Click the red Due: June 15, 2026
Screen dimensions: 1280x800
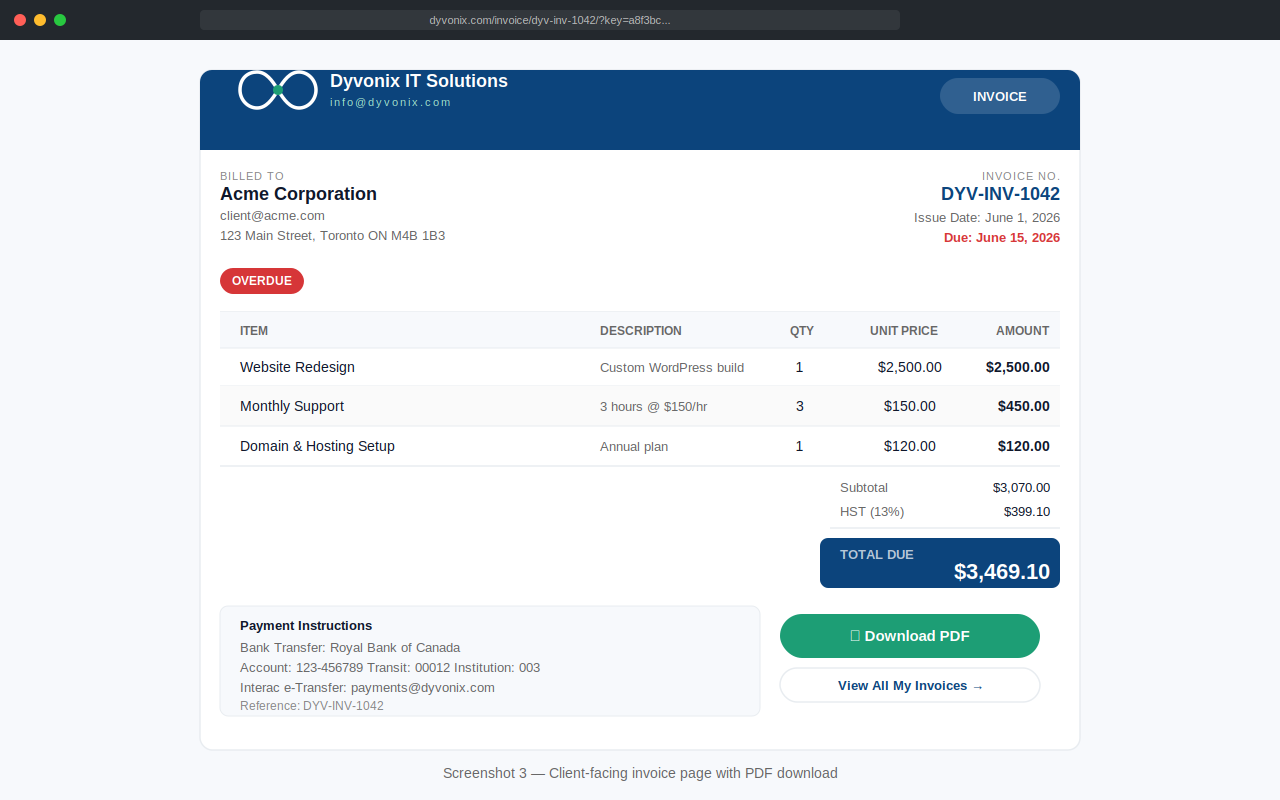click(x=1002, y=238)
